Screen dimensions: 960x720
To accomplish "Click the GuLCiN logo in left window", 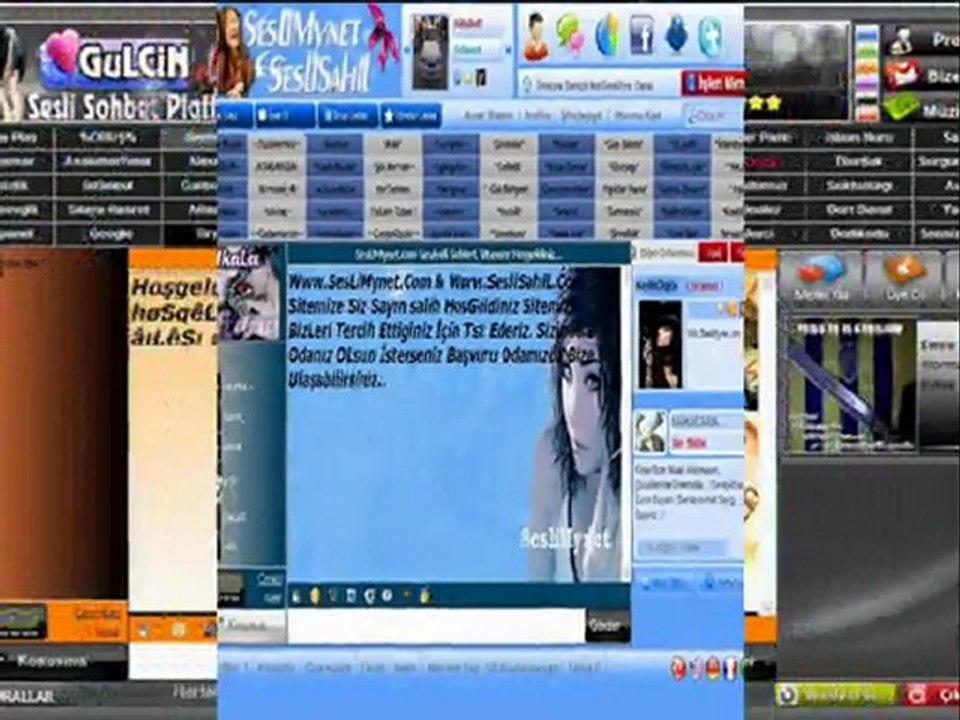I will coord(115,60).
